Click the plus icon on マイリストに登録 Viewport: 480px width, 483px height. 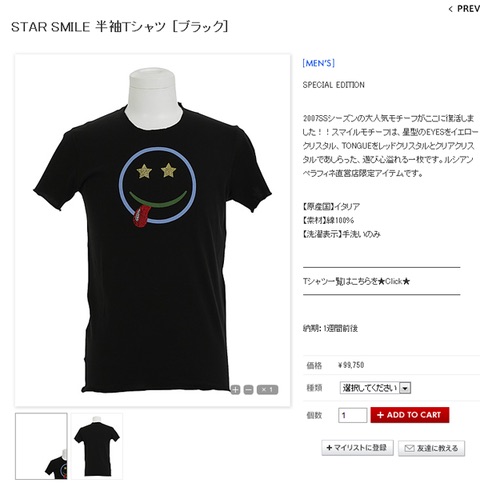click(x=329, y=448)
